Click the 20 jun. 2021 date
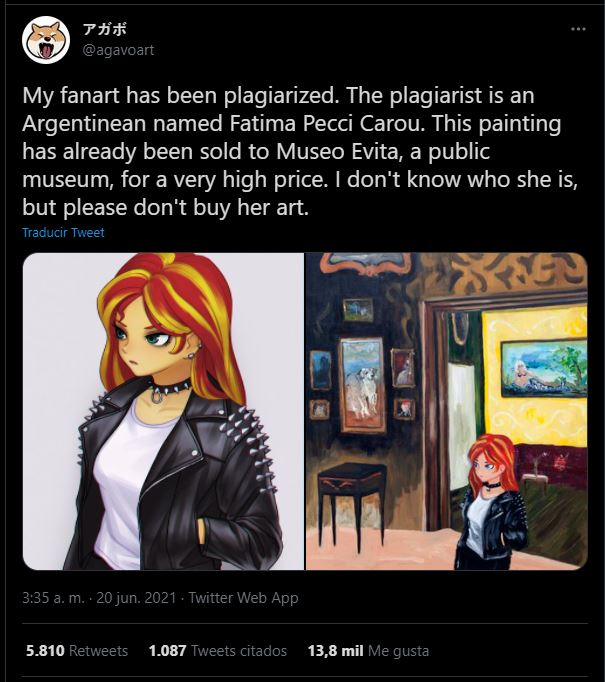 click(136, 598)
